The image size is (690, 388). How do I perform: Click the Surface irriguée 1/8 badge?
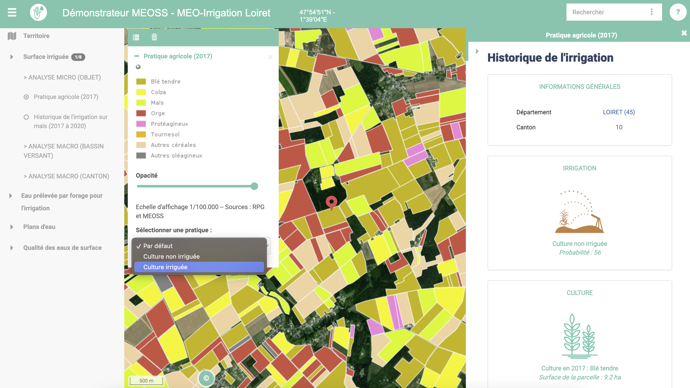78,57
